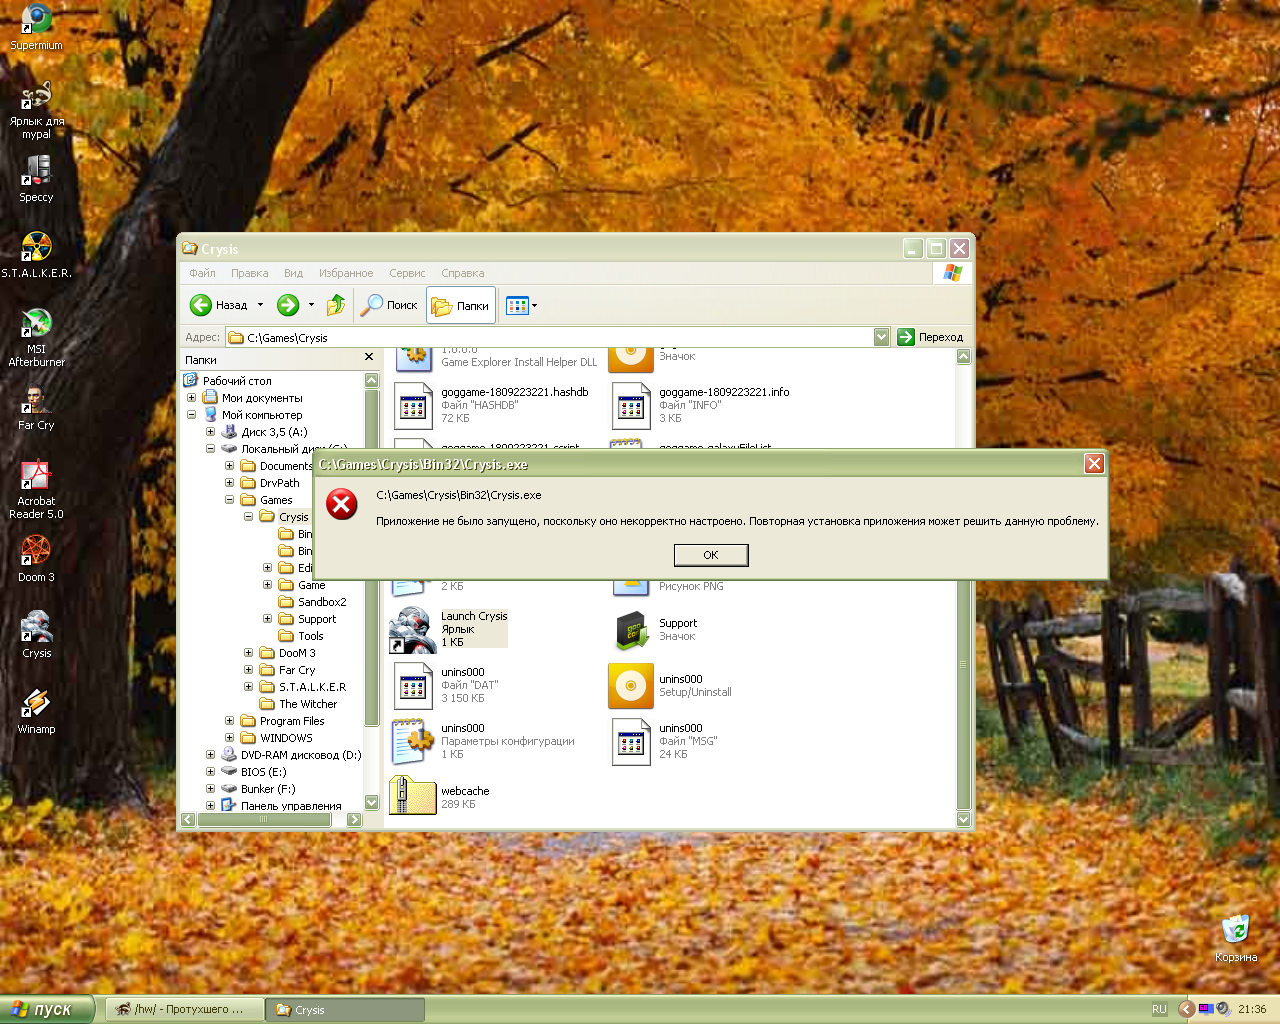Select the Support icon file in file list
This screenshot has width=1280, height=1024.
click(654, 629)
